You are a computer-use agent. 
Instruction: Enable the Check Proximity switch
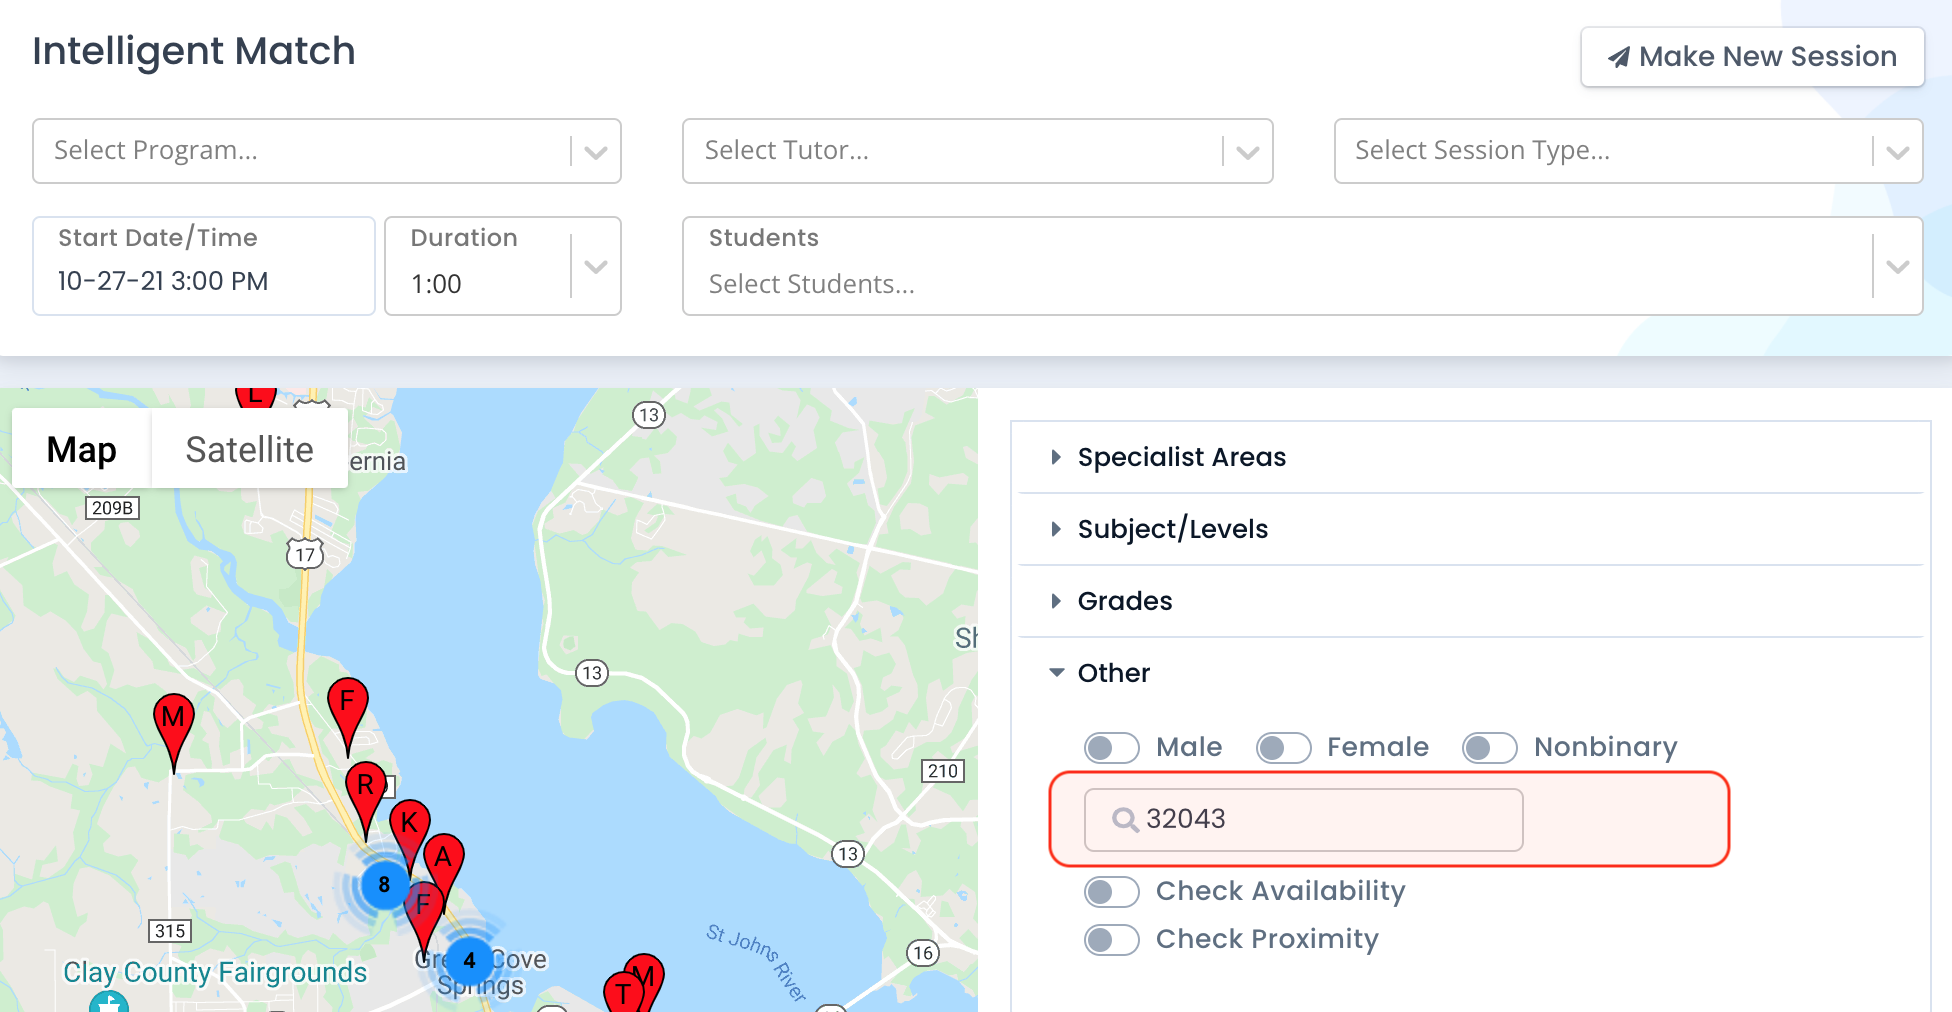(1111, 939)
